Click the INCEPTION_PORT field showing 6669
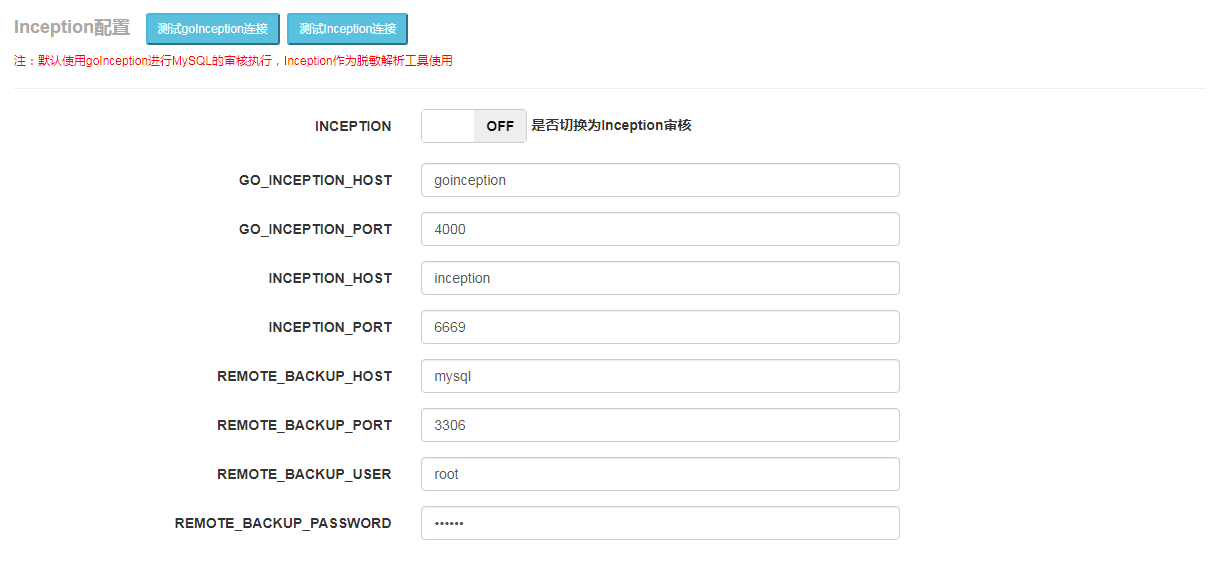 click(x=660, y=327)
